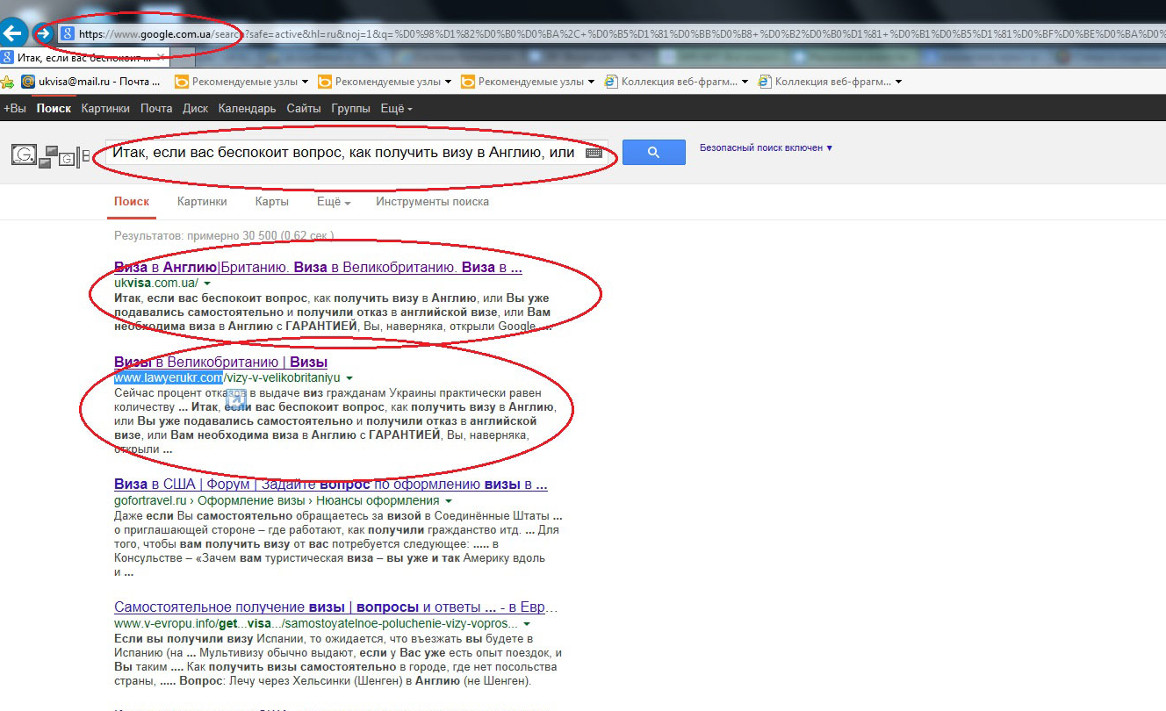1166x711 pixels.
Task: Open 'Инструменты поиска' search tools
Action: click(x=432, y=202)
